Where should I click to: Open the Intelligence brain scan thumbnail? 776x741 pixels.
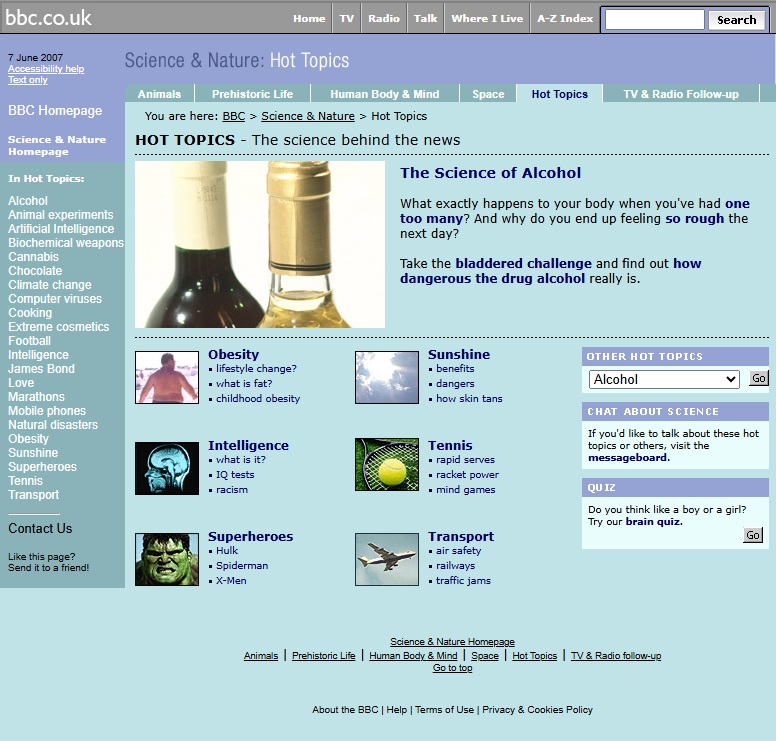[167, 468]
